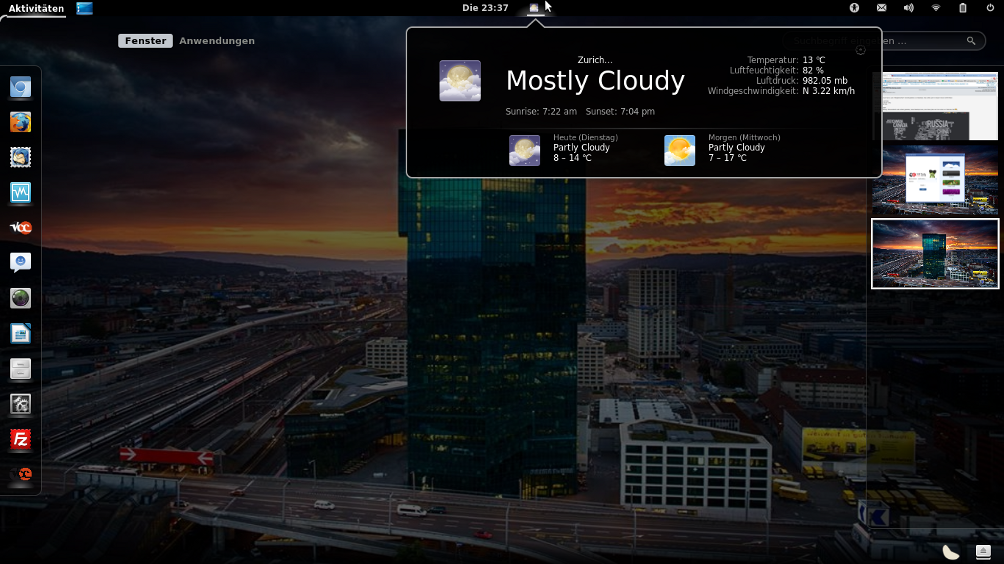Viewport: 1004px width, 564px height.
Task: Open the Empathy chat dash icon
Action: coord(20,263)
